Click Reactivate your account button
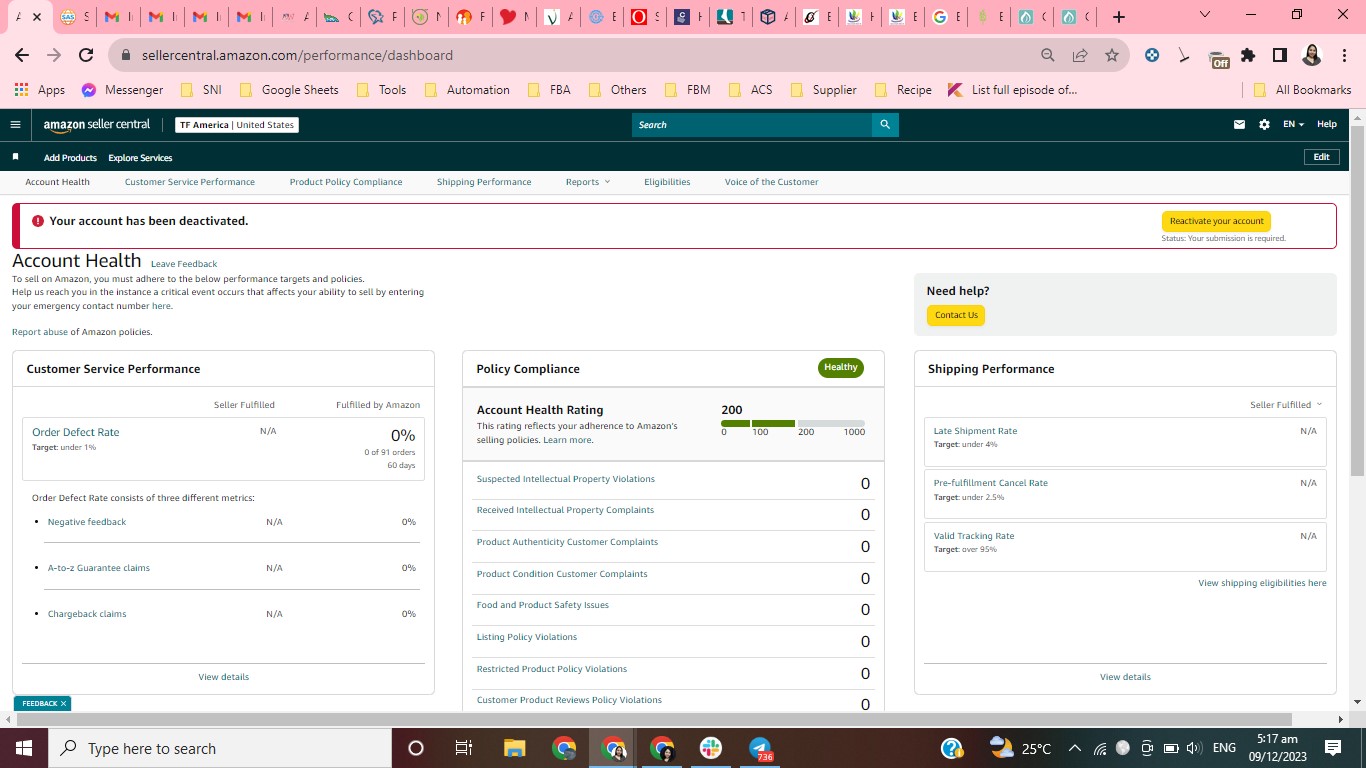 (1216, 221)
